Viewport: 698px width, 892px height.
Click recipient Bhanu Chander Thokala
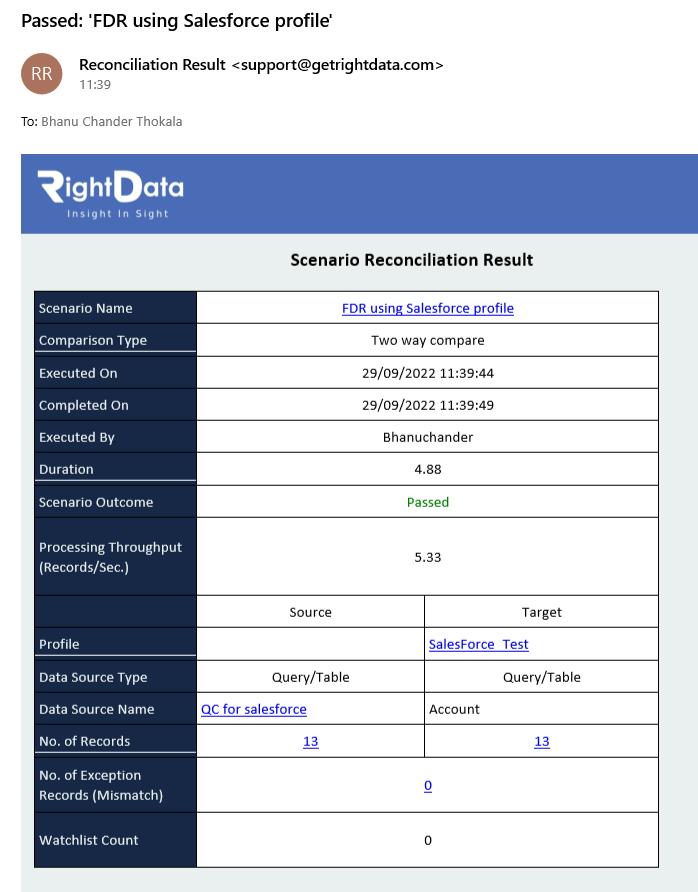click(111, 122)
